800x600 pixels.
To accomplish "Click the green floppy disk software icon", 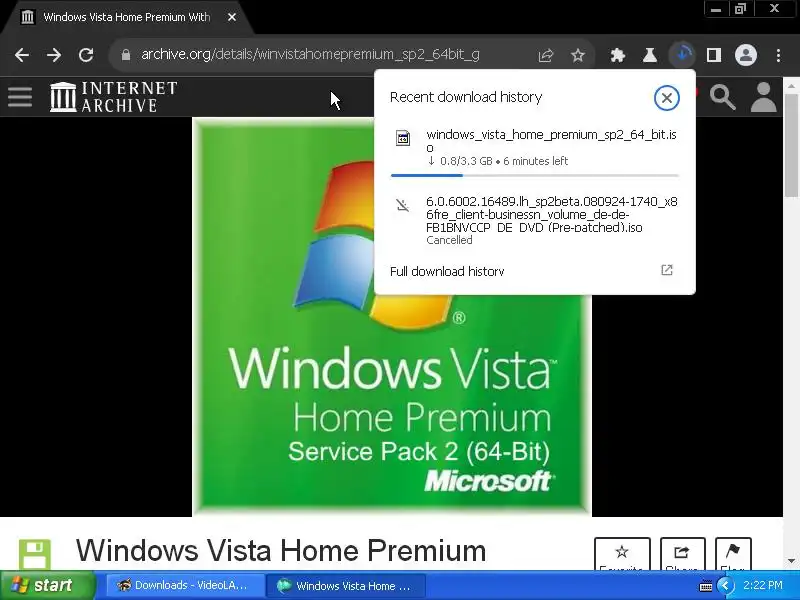I will pyautogui.click(x=35, y=554).
